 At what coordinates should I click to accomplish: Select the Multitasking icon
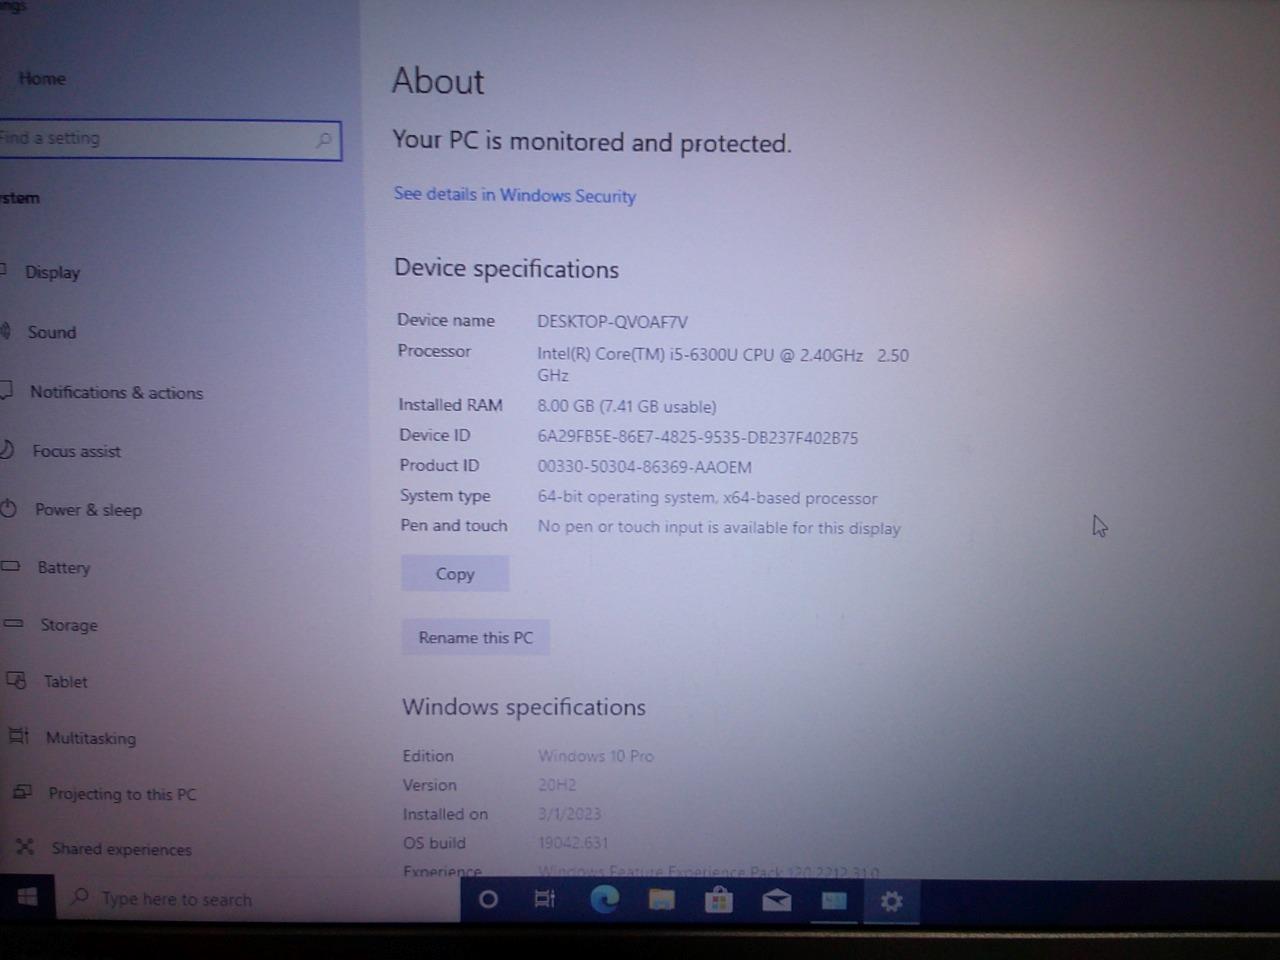tap(19, 736)
